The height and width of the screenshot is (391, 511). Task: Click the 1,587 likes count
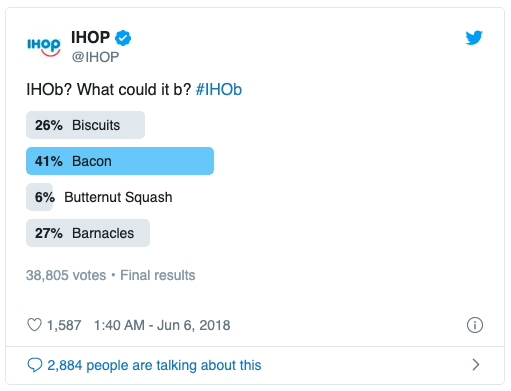tap(64, 325)
